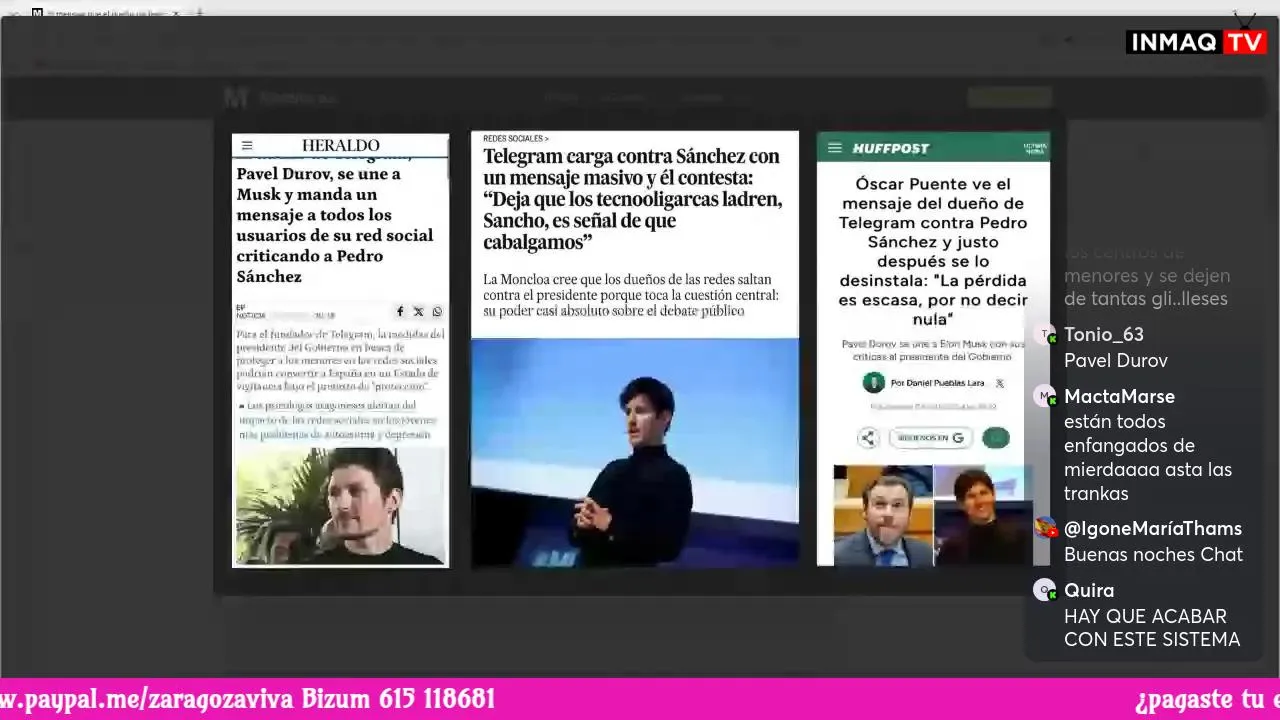Click Tonio_63 username in chat
The width and height of the screenshot is (1280, 720).
pos(1104,335)
